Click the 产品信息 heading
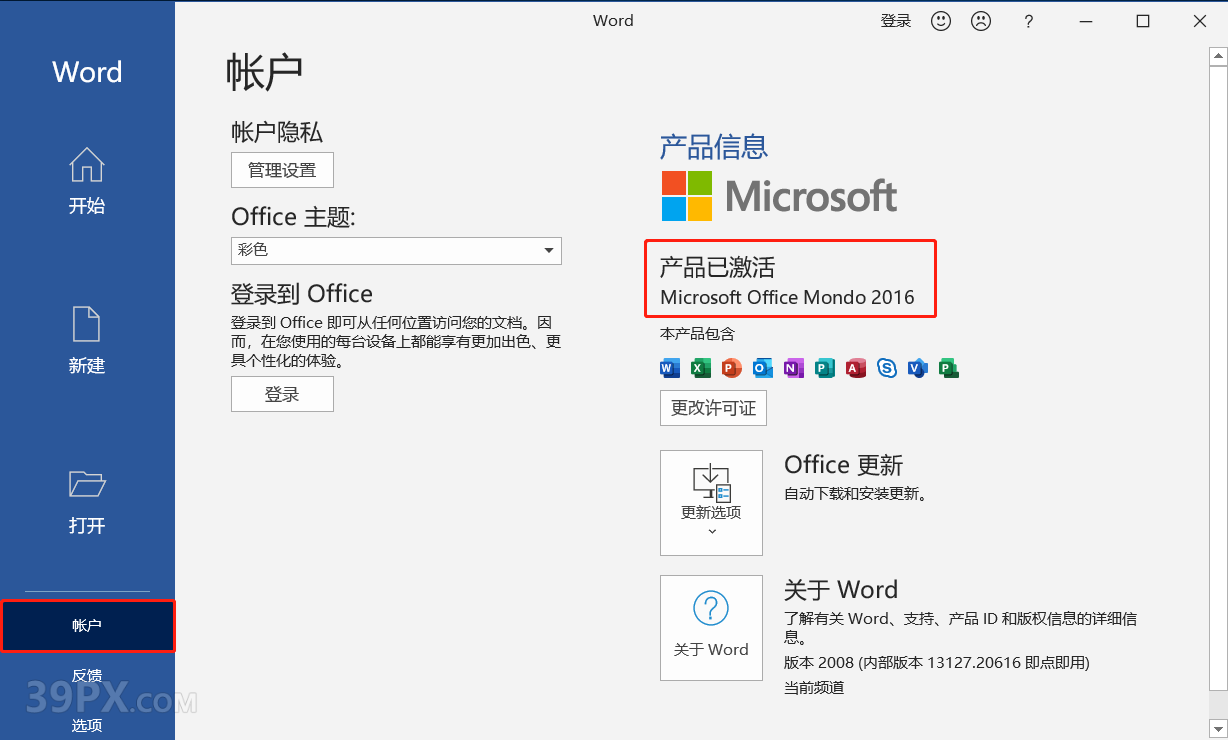 pos(714,147)
